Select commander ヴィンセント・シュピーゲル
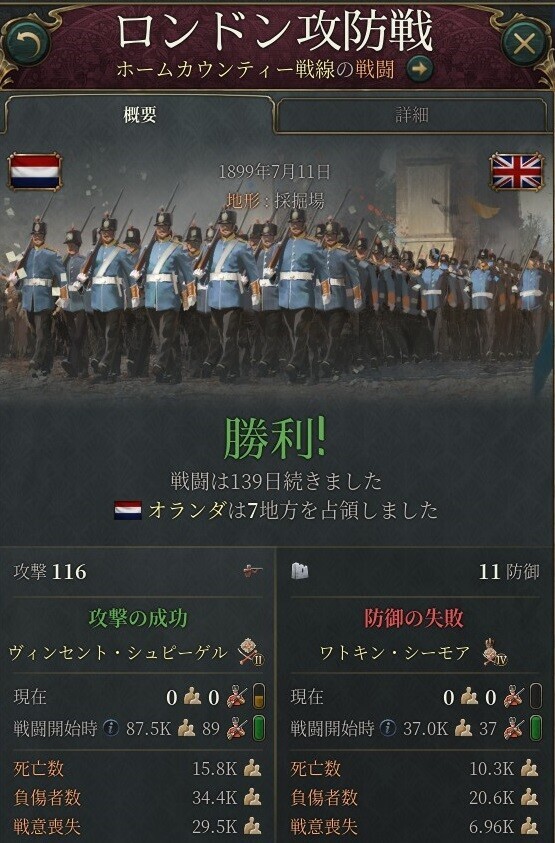Viewport: 555px width, 843px height. [118, 653]
